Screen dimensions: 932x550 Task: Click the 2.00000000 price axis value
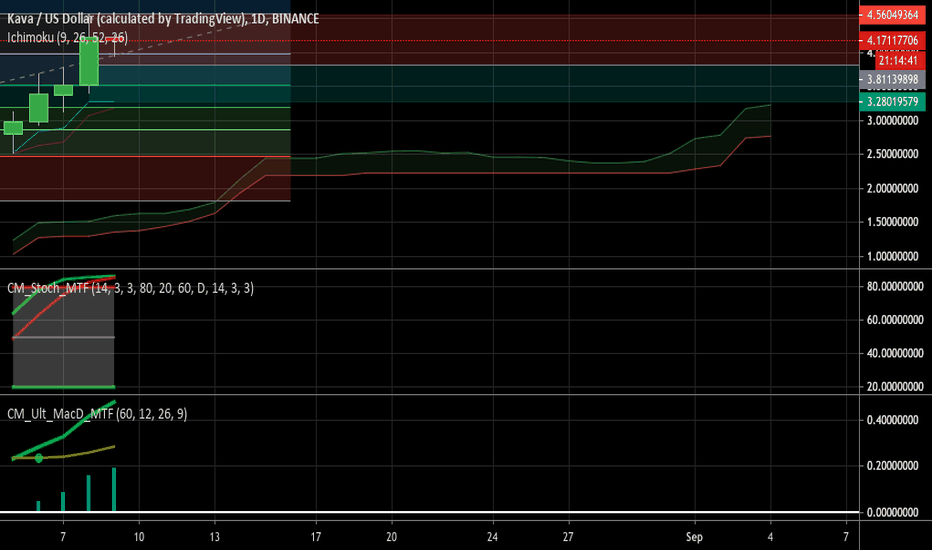coord(892,188)
